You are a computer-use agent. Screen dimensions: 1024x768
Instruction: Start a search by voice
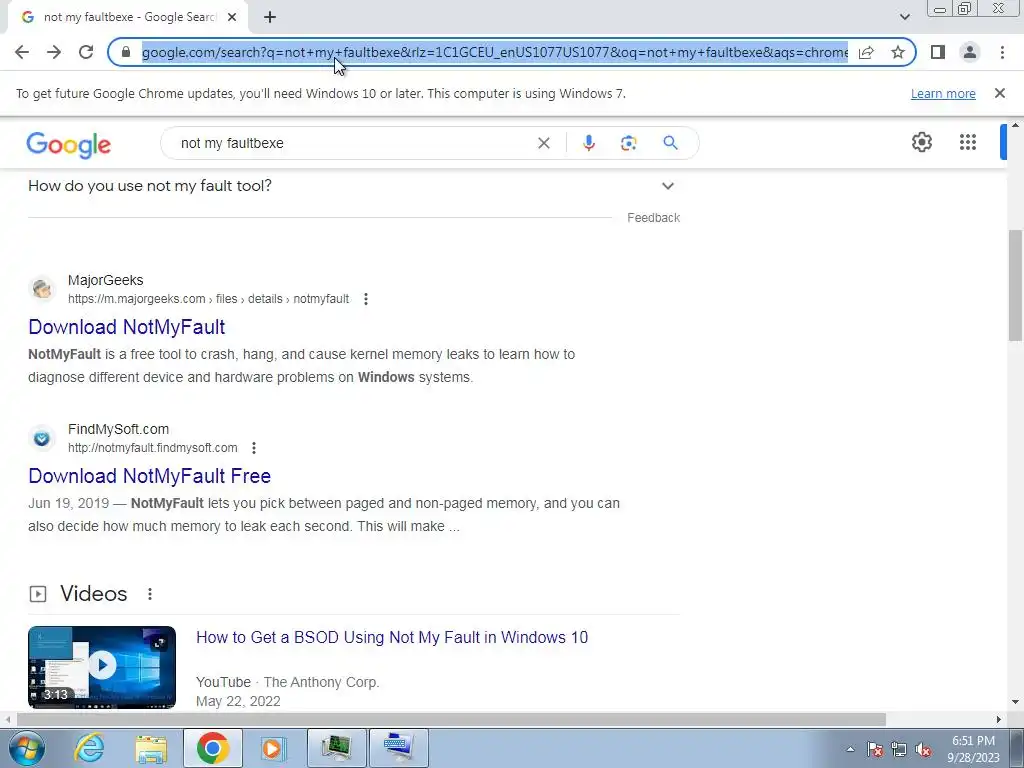coord(588,143)
